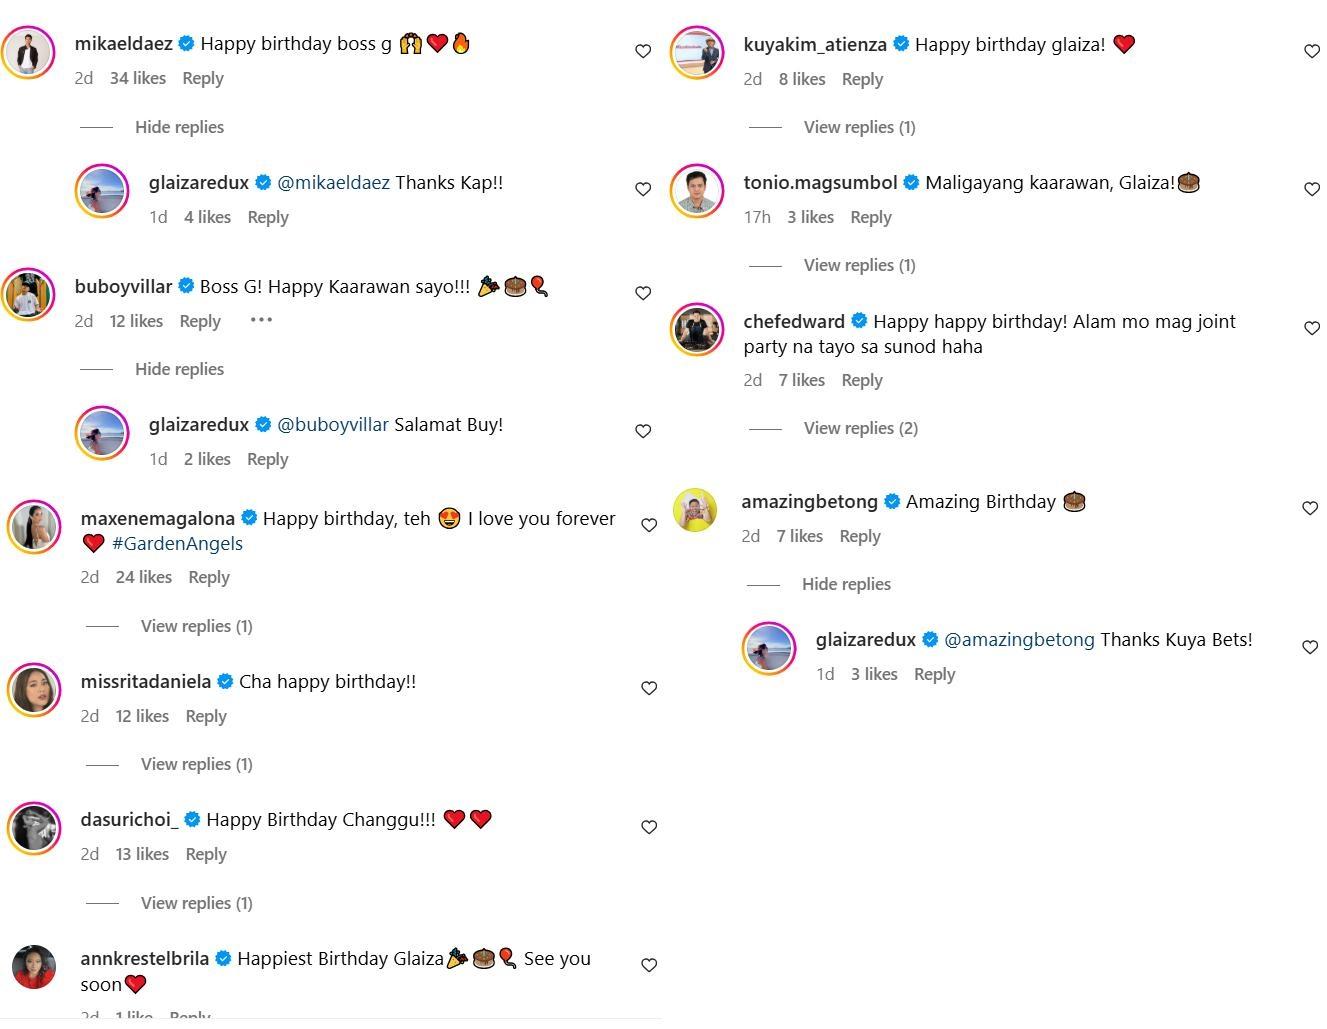Click missritadaniela's profile avatar
Viewport: 1327px width, 1029px height.
click(34, 689)
